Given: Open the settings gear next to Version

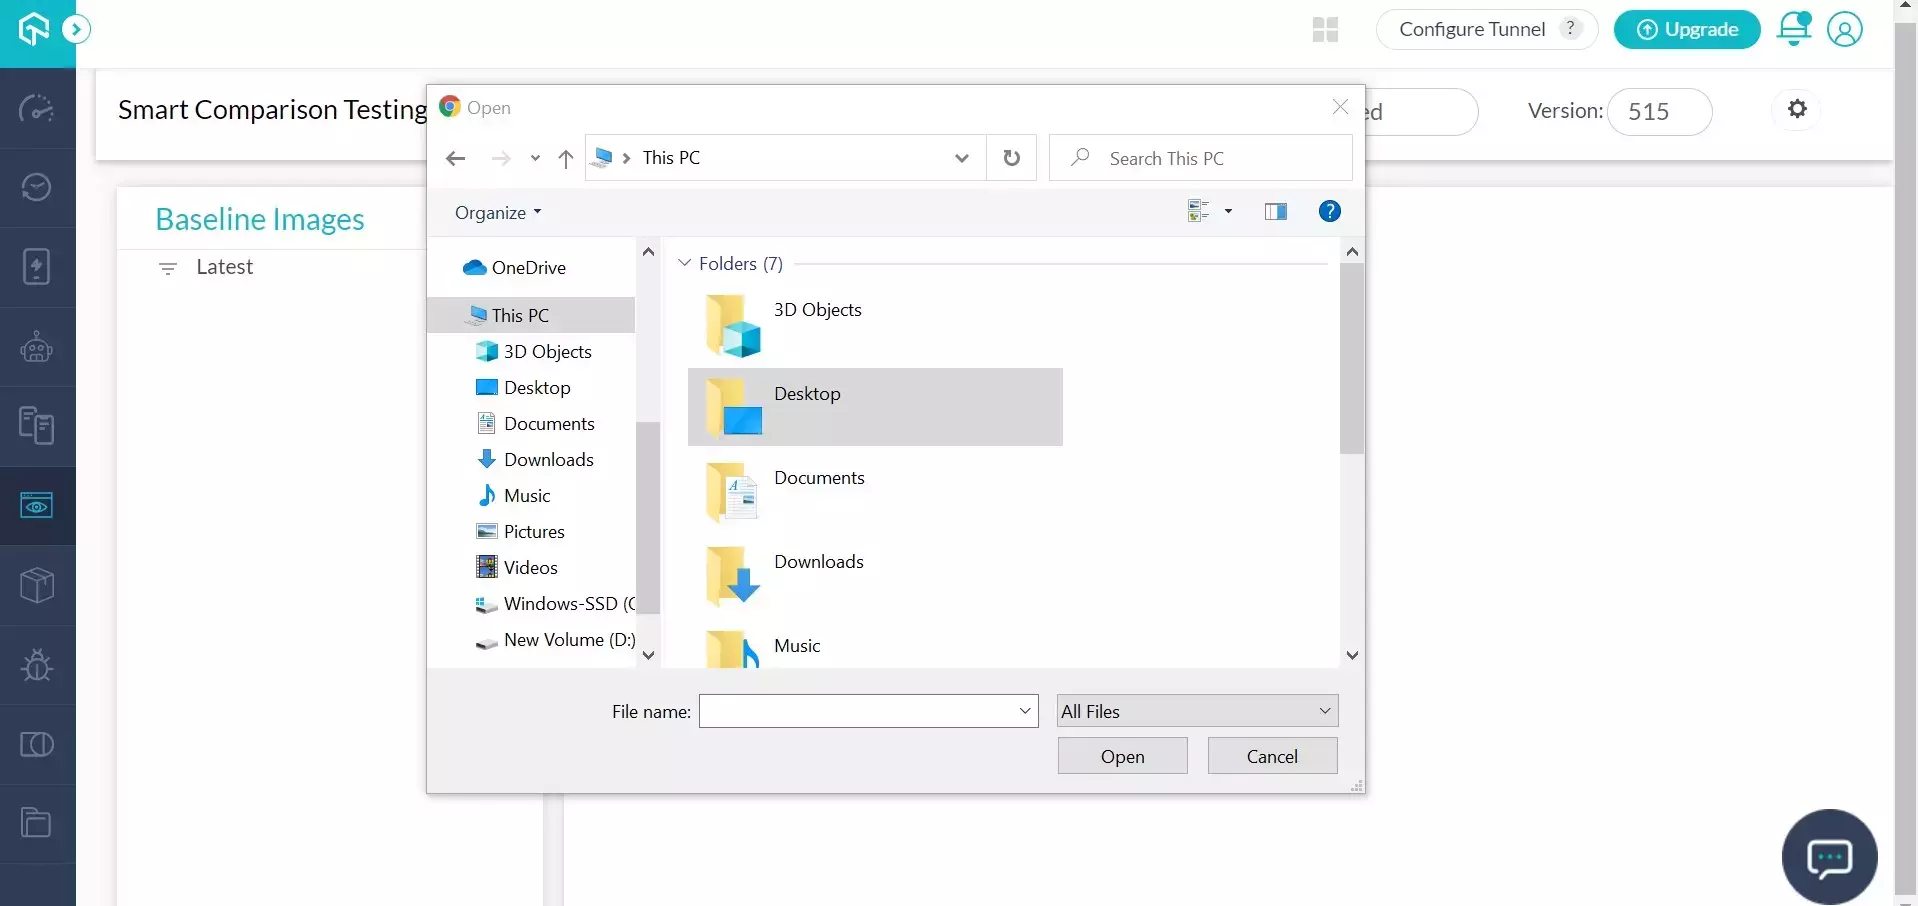Looking at the screenshot, I should (x=1797, y=109).
